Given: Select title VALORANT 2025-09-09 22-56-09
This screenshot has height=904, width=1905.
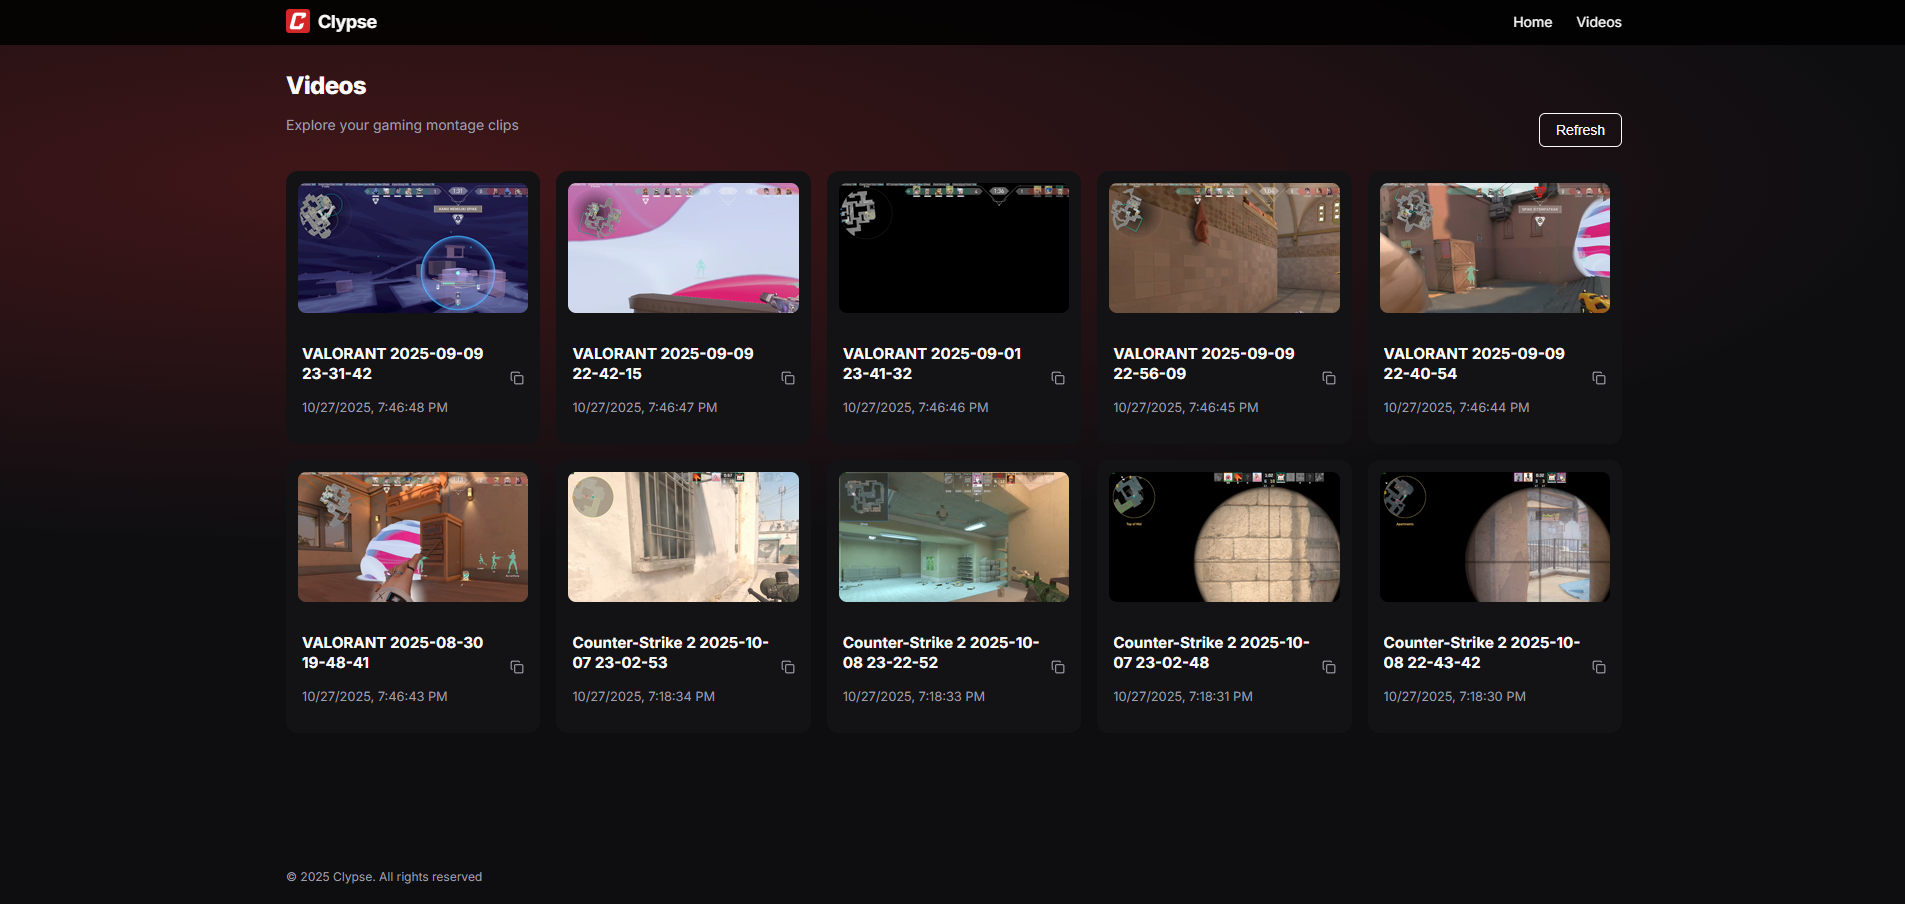Looking at the screenshot, I should tap(1204, 364).
